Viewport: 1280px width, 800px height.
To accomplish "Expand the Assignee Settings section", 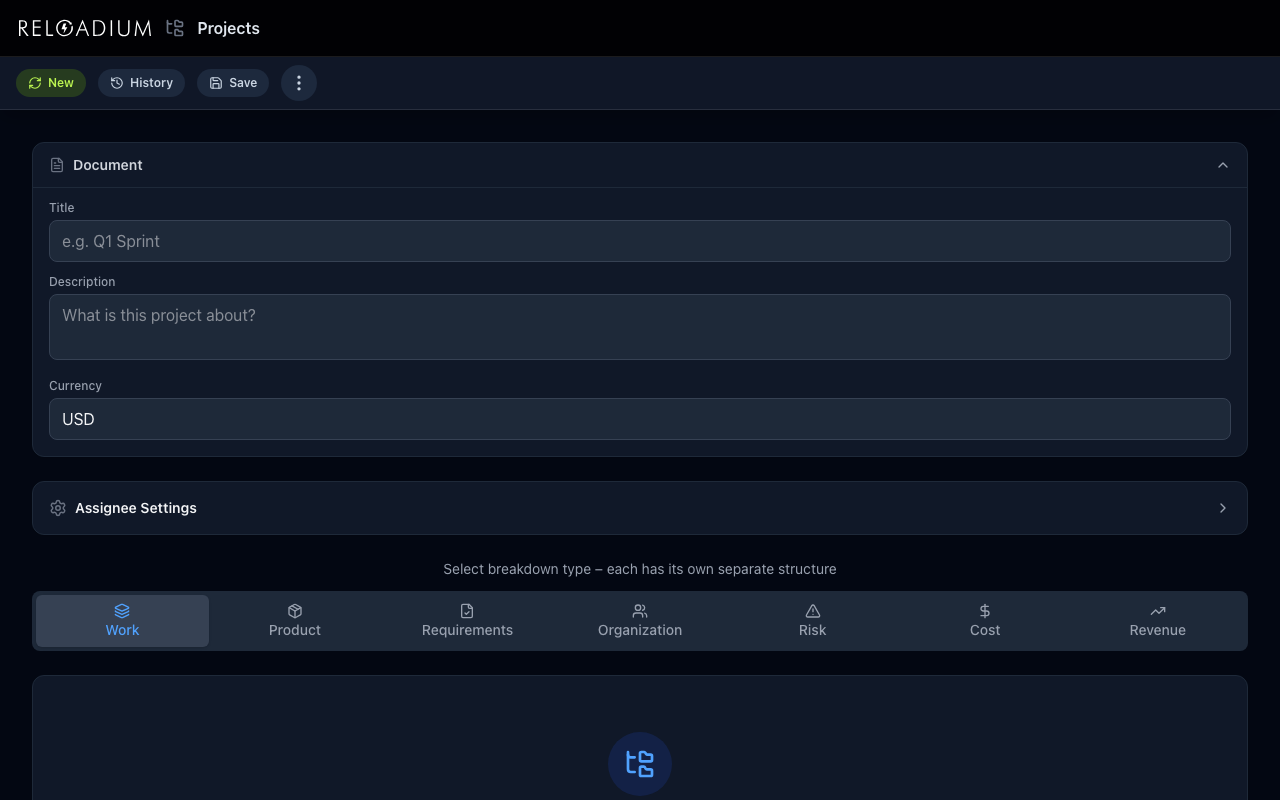I will point(1222,508).
